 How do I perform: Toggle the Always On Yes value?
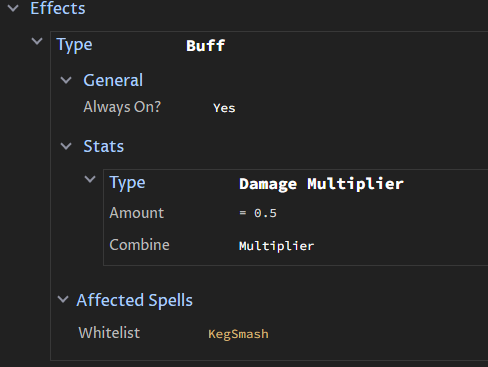click(224, 108)
